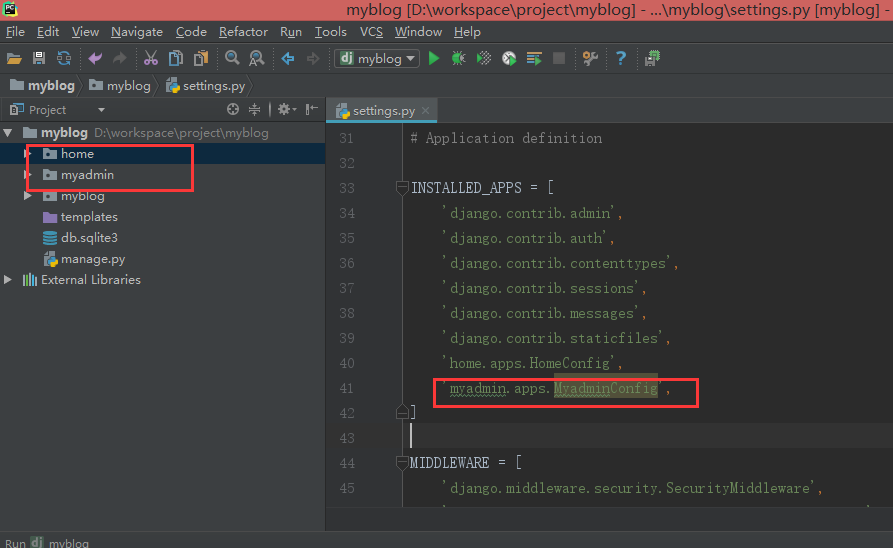Image resolution: width=893 pixels, height=548 pixels.
Task: Click the Cut scissors icon
Action: tap(150, 58)
